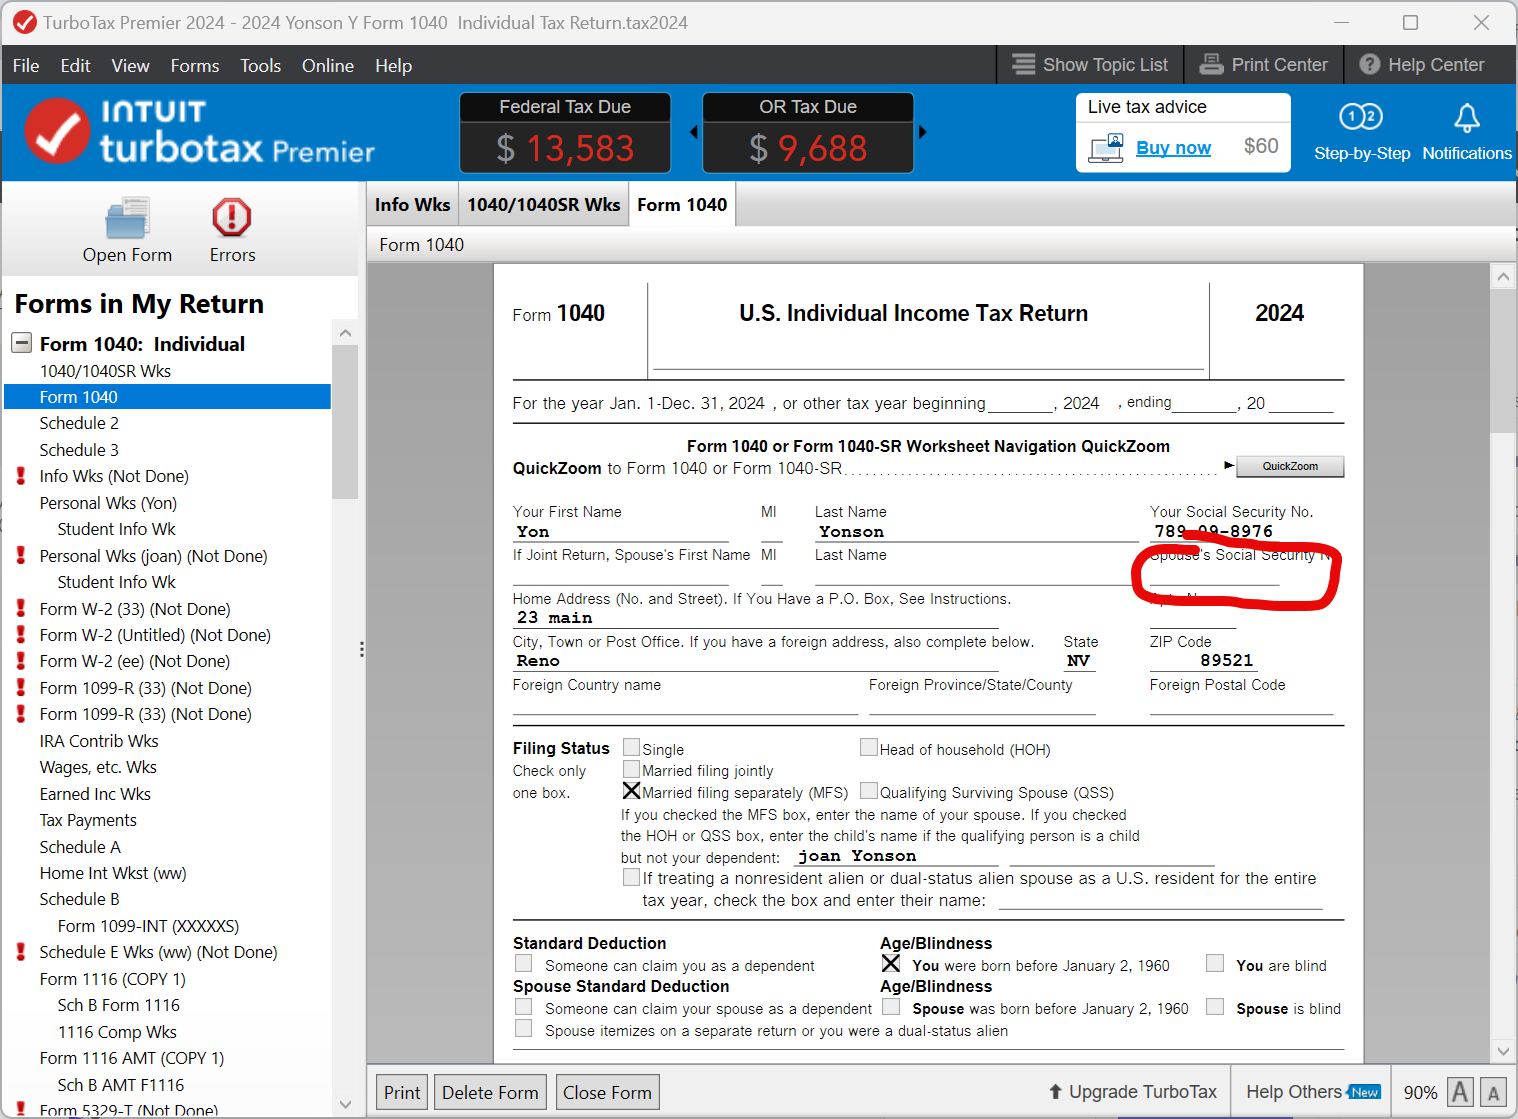
Task: Click error mark beside Info Wks
Action: click(x=21, y=476)
